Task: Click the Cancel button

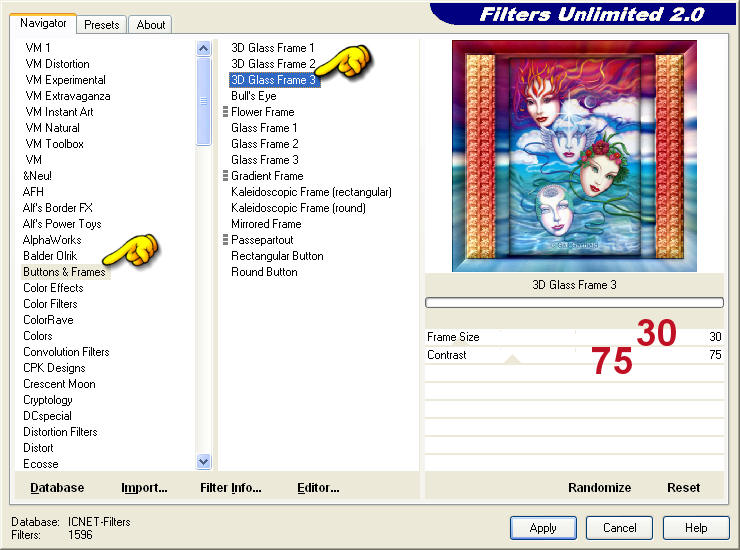Action: tap(619, 527)
